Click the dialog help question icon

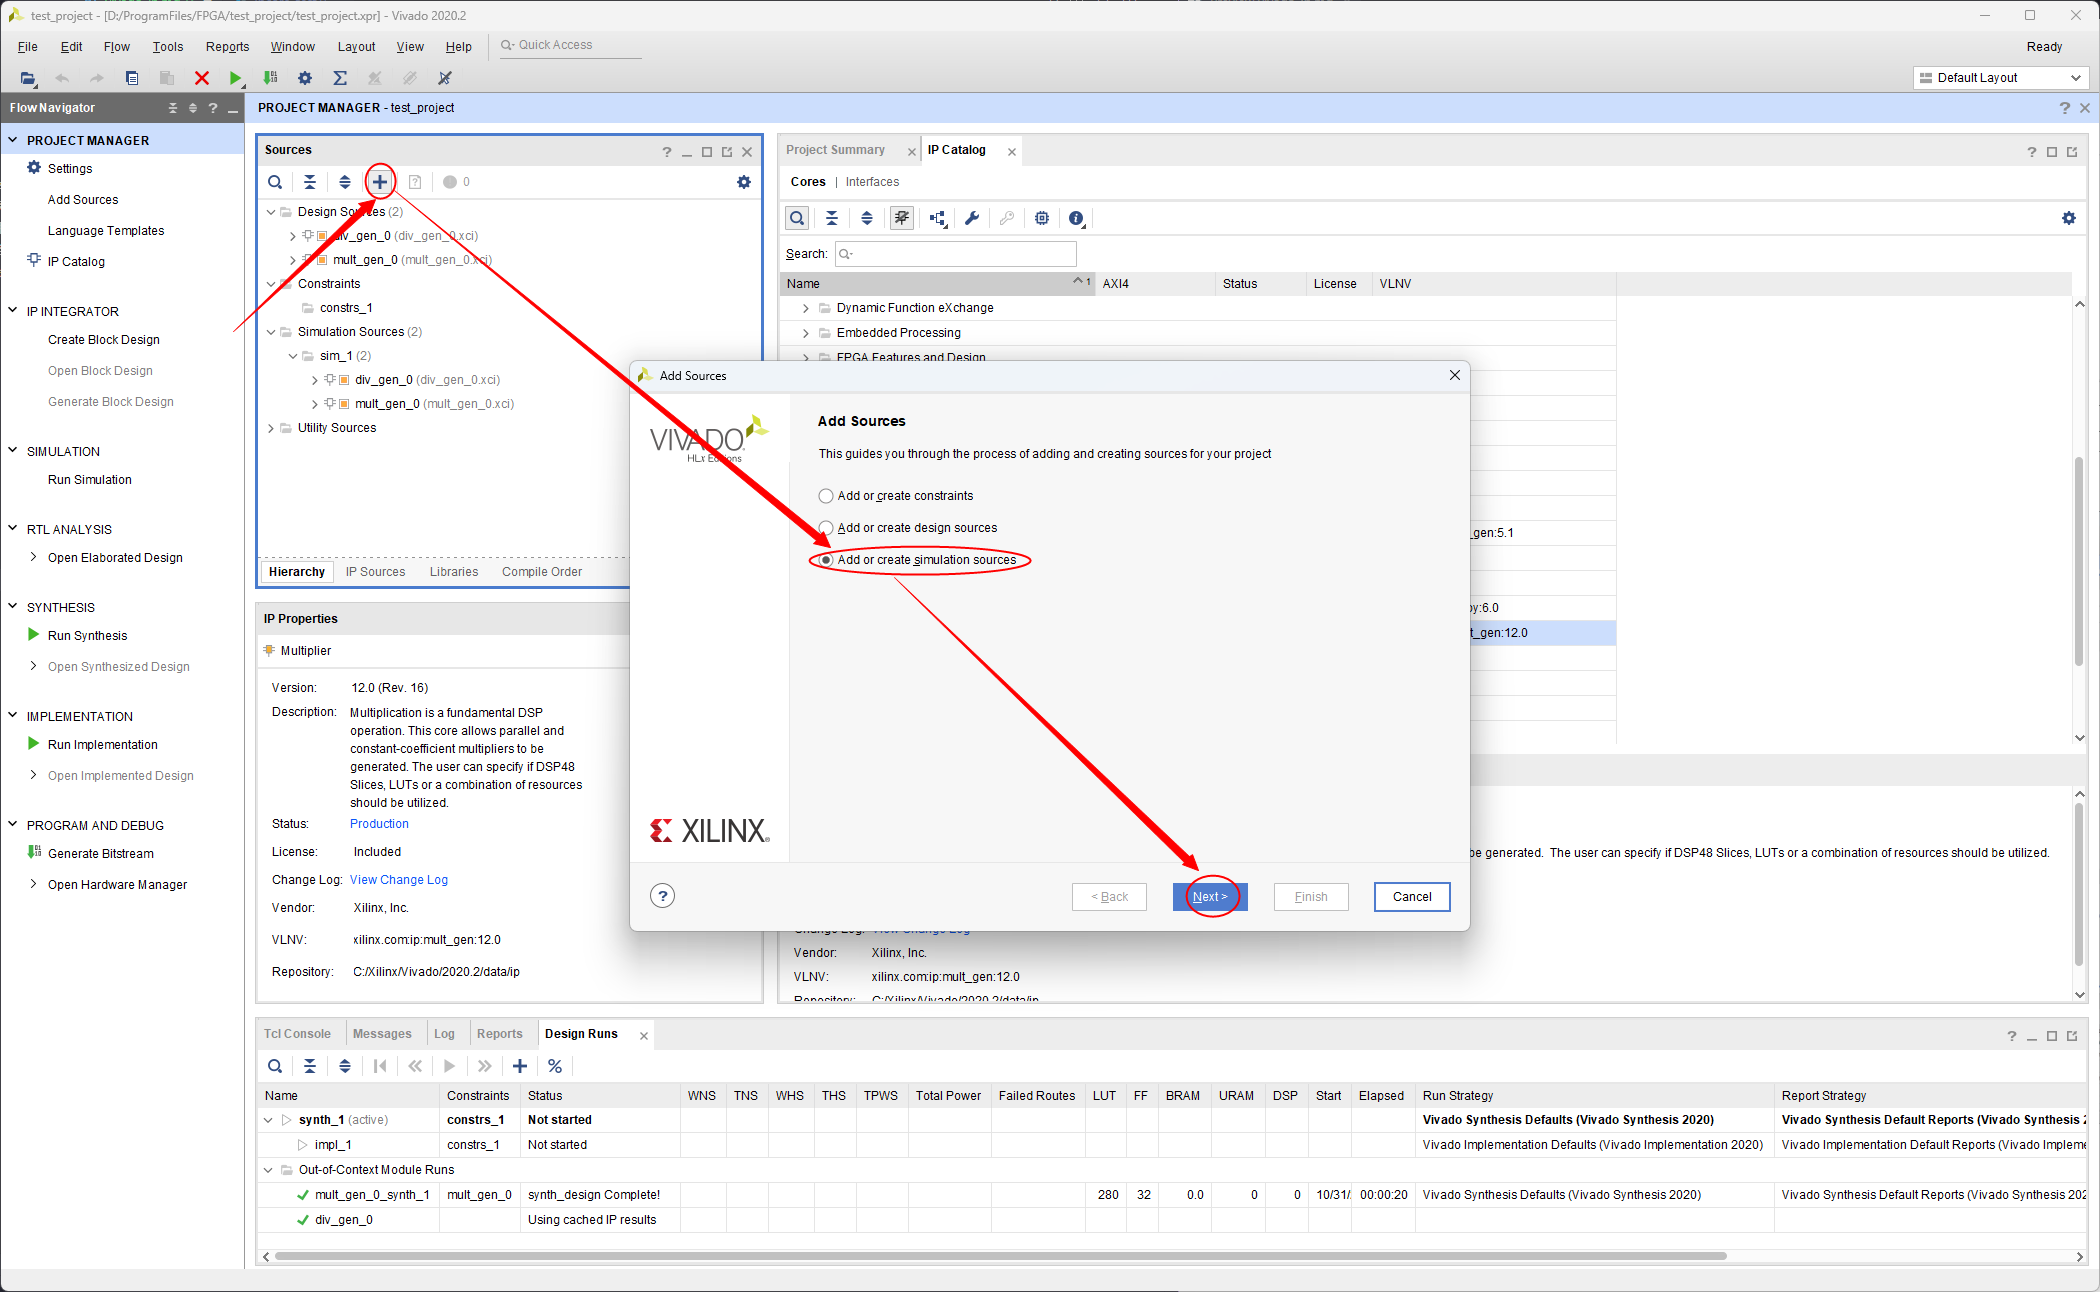point(662,896)
